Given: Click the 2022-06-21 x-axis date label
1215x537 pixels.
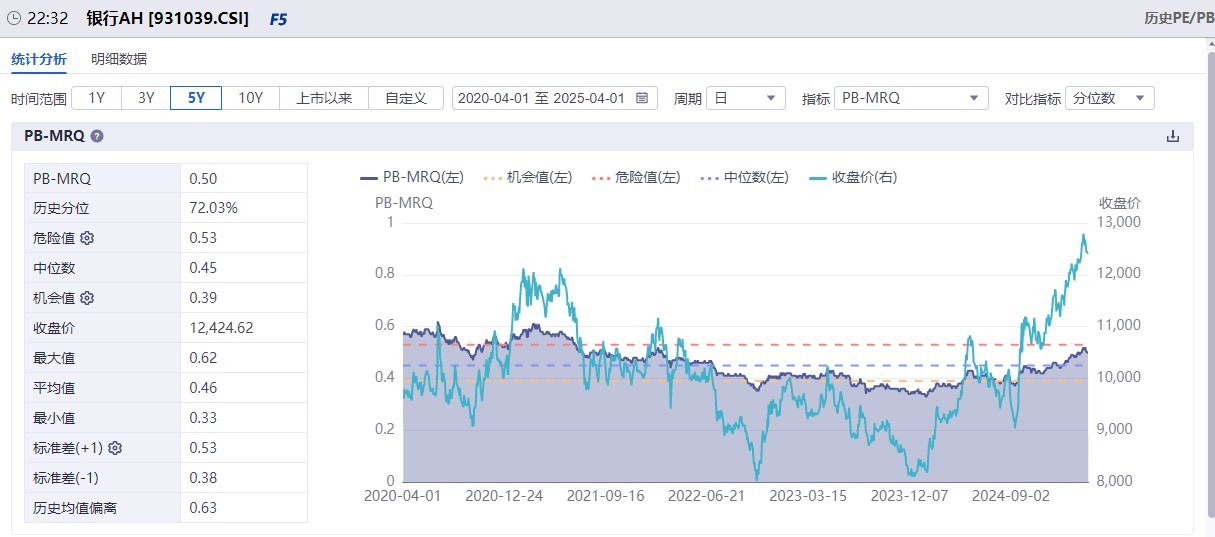Looking at the screenshot, I should [x=706, y=495].
